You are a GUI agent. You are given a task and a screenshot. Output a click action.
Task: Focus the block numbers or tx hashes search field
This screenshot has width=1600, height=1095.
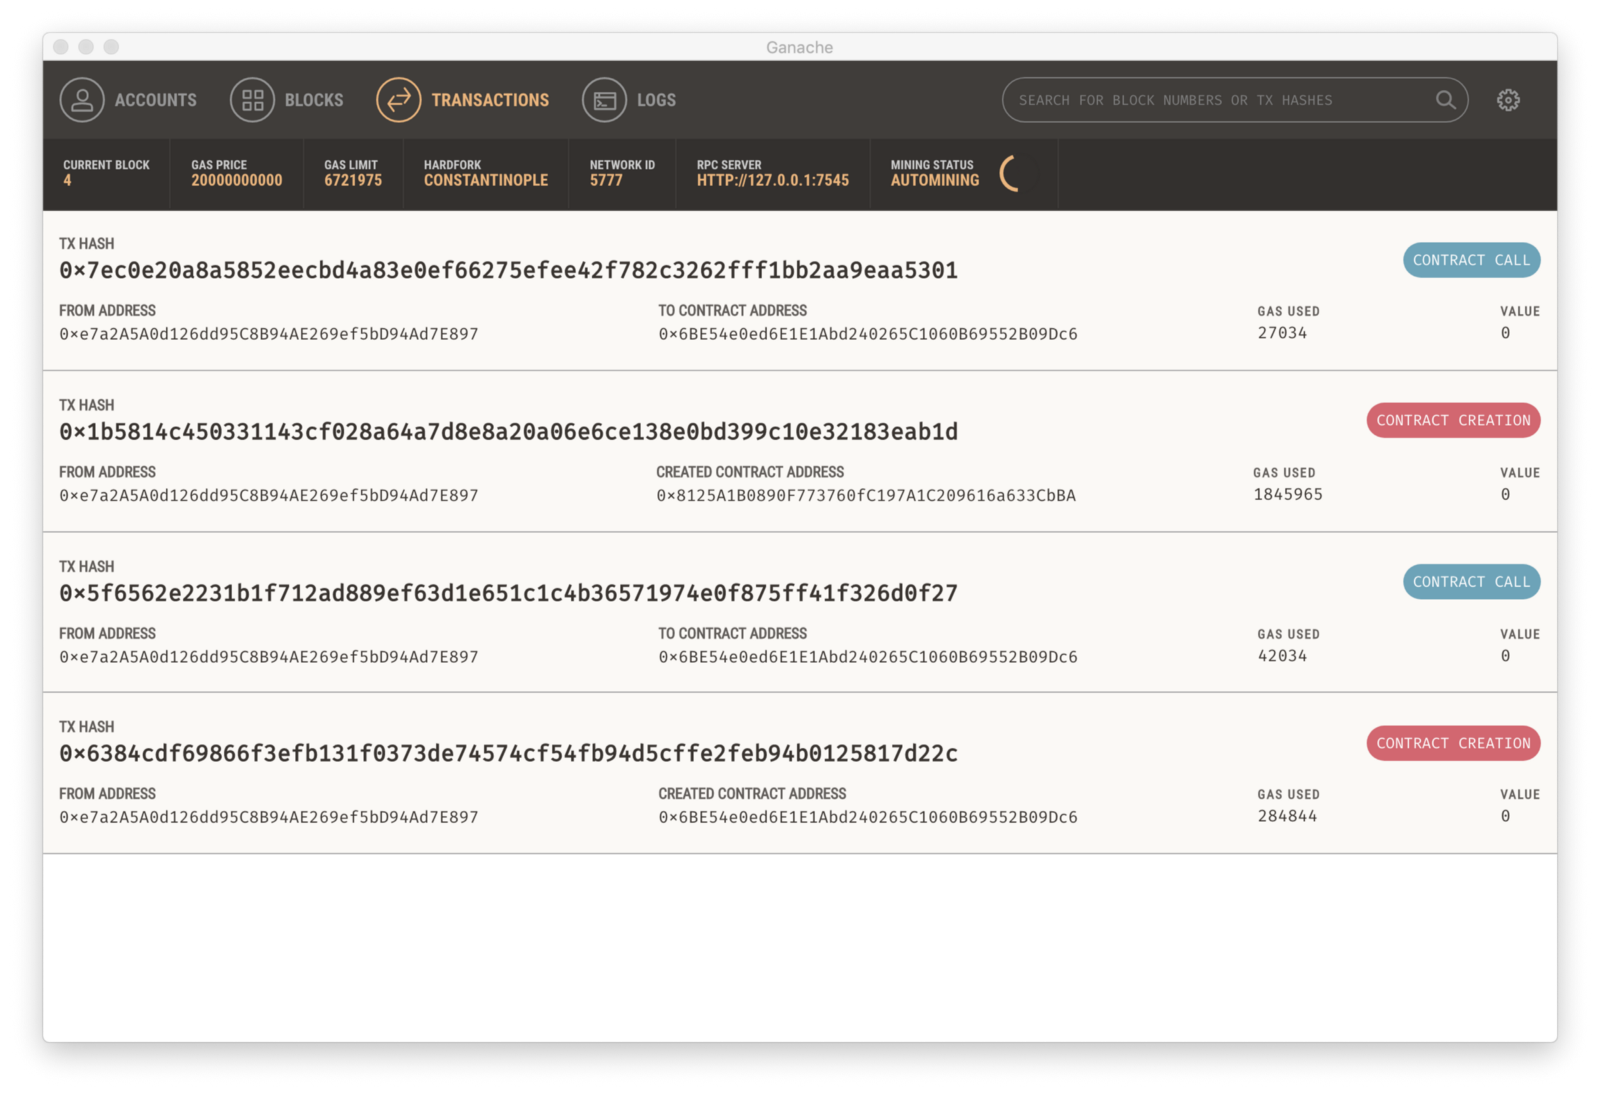point(1235,100)
